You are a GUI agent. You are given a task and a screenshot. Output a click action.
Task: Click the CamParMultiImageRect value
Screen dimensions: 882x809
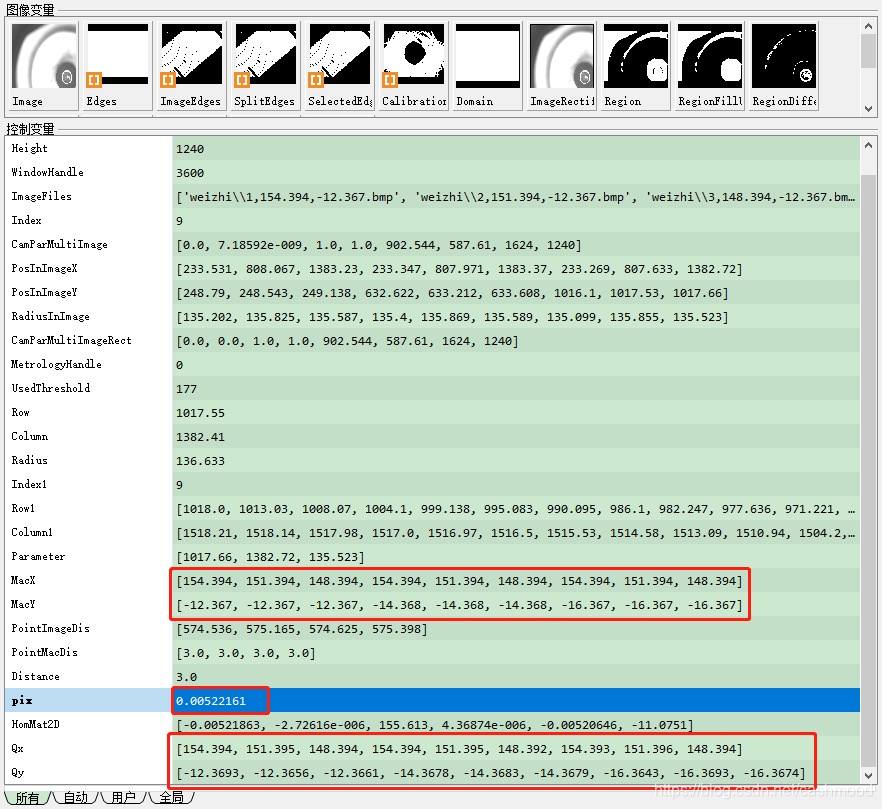coord(347,341)
